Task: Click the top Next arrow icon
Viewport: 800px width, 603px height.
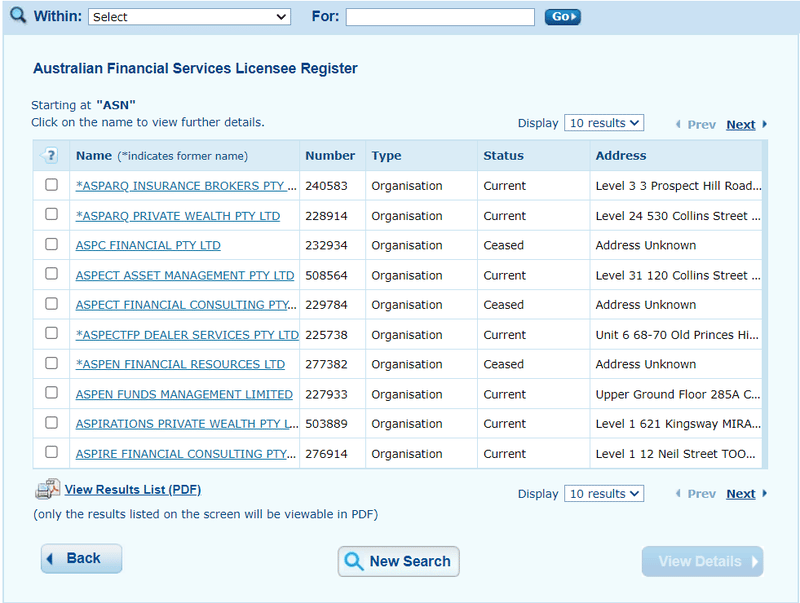Action: [x=764, y=124]
